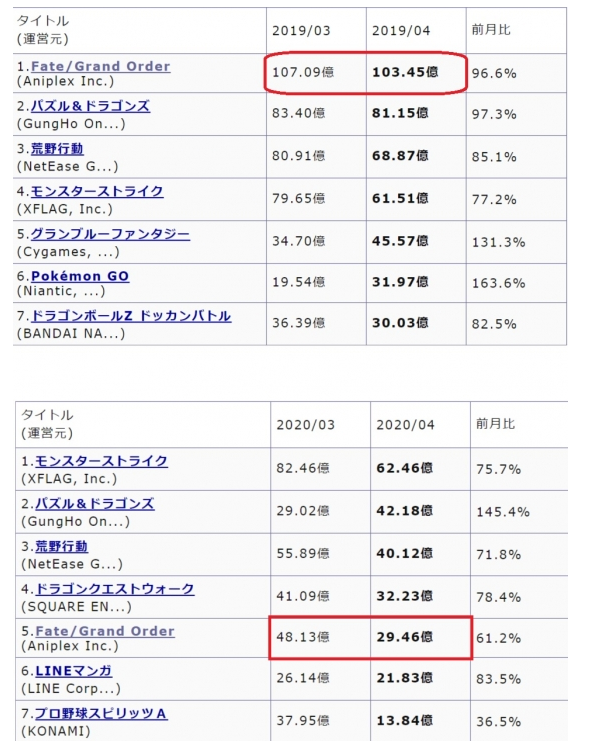Select the 29.46億 cell in 2020 table
The image size is (604, 749).
(420, 637)
